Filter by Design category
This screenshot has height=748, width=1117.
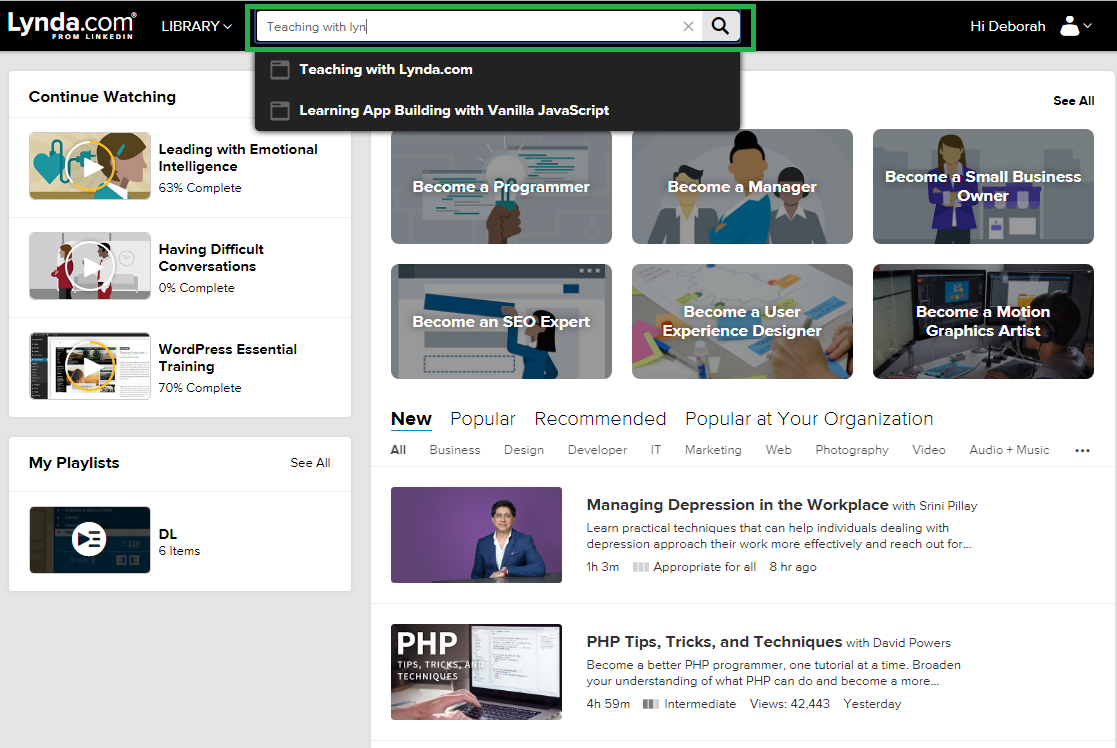pyautogui.click(x=524, y=450)
